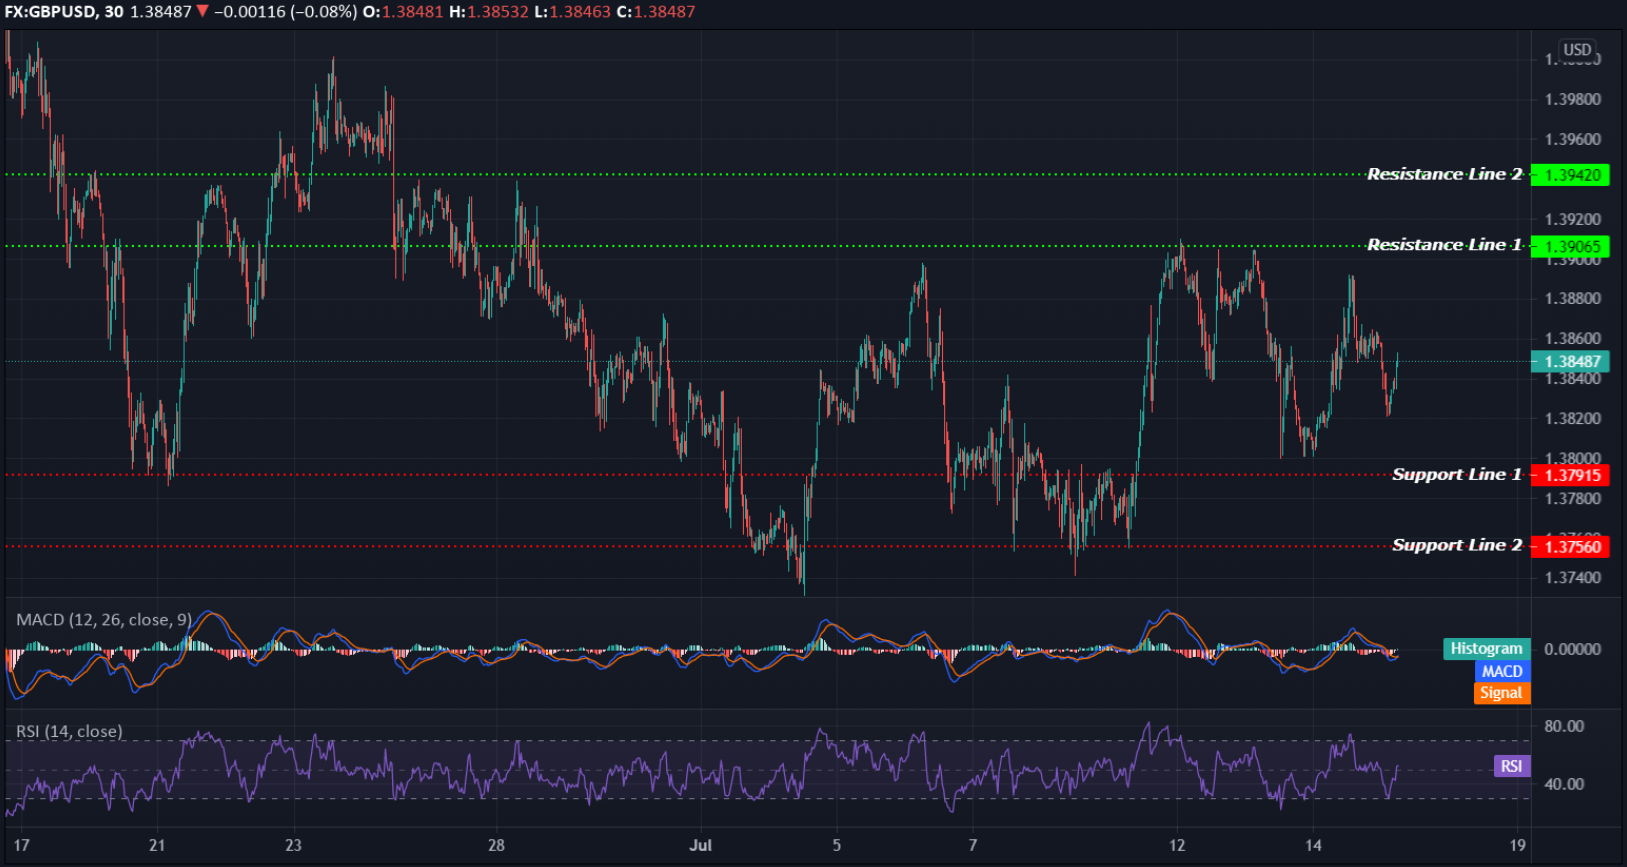1627x867 pixels.
Task: Click the 1.37400 price axis value
Action: [x=1573, y=578]
